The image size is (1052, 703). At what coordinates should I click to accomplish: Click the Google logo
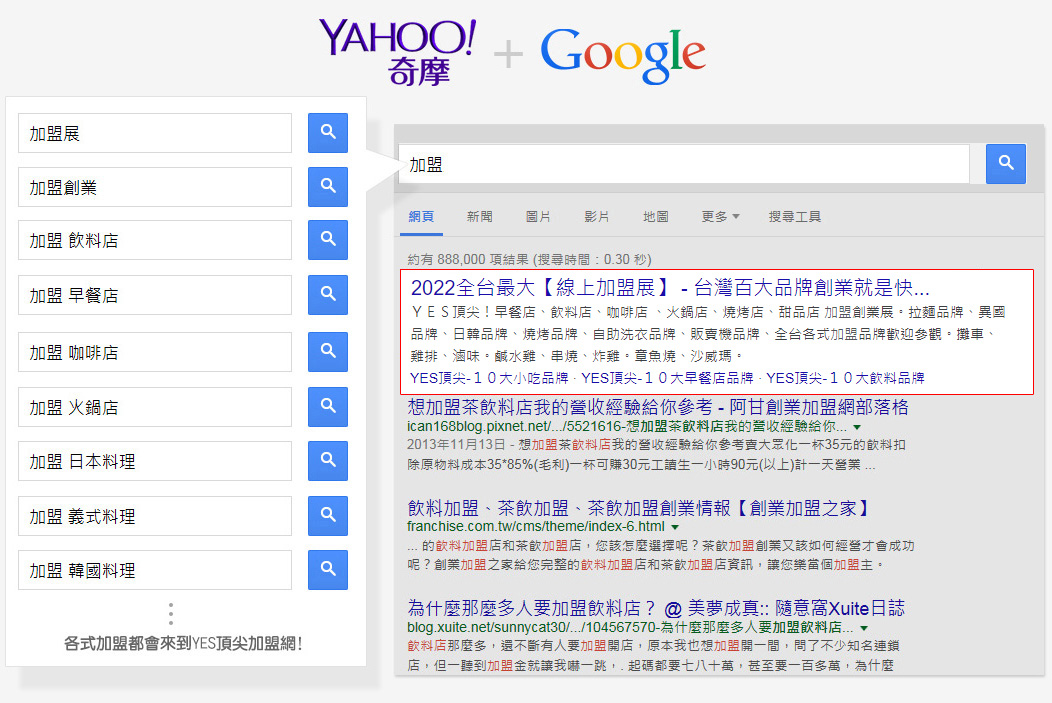tap(623, 55)
